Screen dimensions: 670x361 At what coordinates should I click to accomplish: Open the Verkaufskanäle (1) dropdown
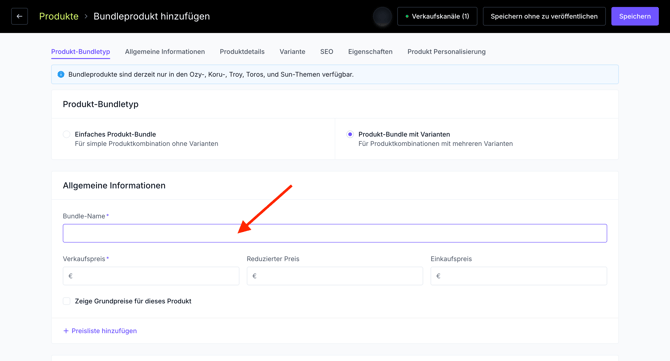pyautogui.click(x=437, y=16)
